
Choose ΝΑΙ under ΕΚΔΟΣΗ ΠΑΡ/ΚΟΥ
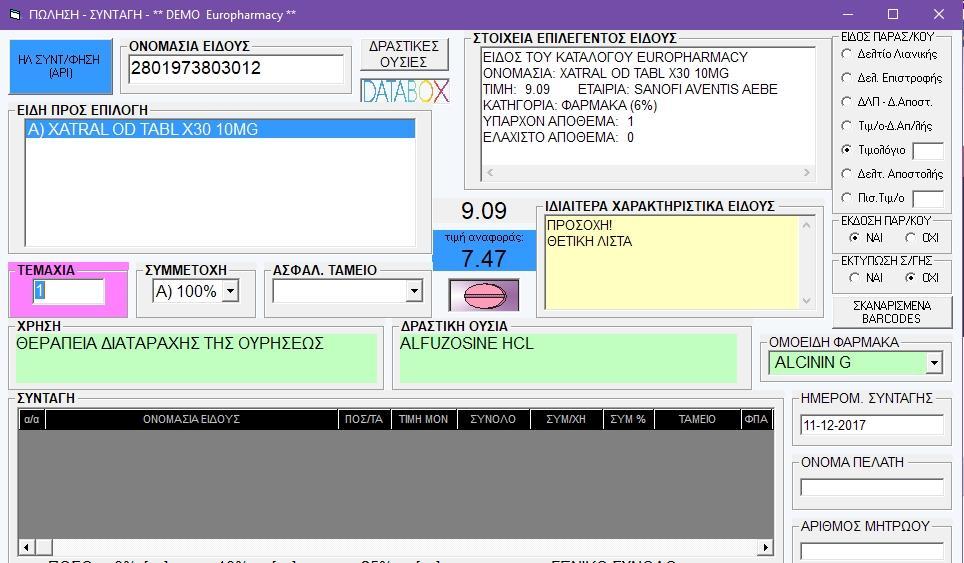coord(854,237)
